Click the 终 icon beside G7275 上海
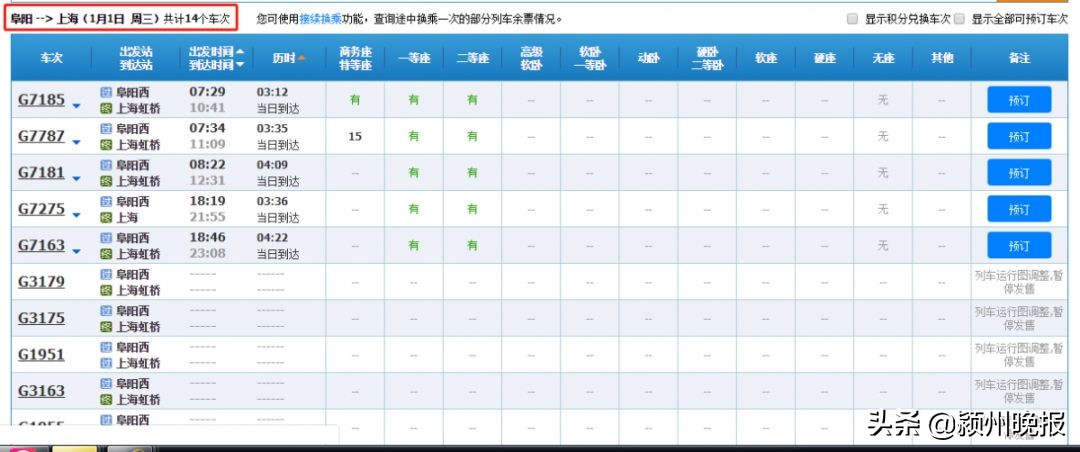Viewport: 1080px width, 452px height. pyautogui.click(x=105, y=218)
